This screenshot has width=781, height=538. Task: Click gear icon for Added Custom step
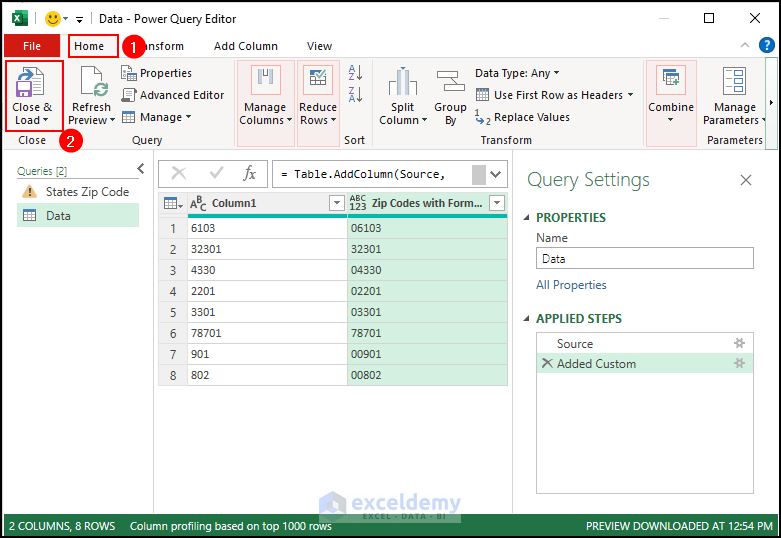pyautogui.click(x=740, y=364)
